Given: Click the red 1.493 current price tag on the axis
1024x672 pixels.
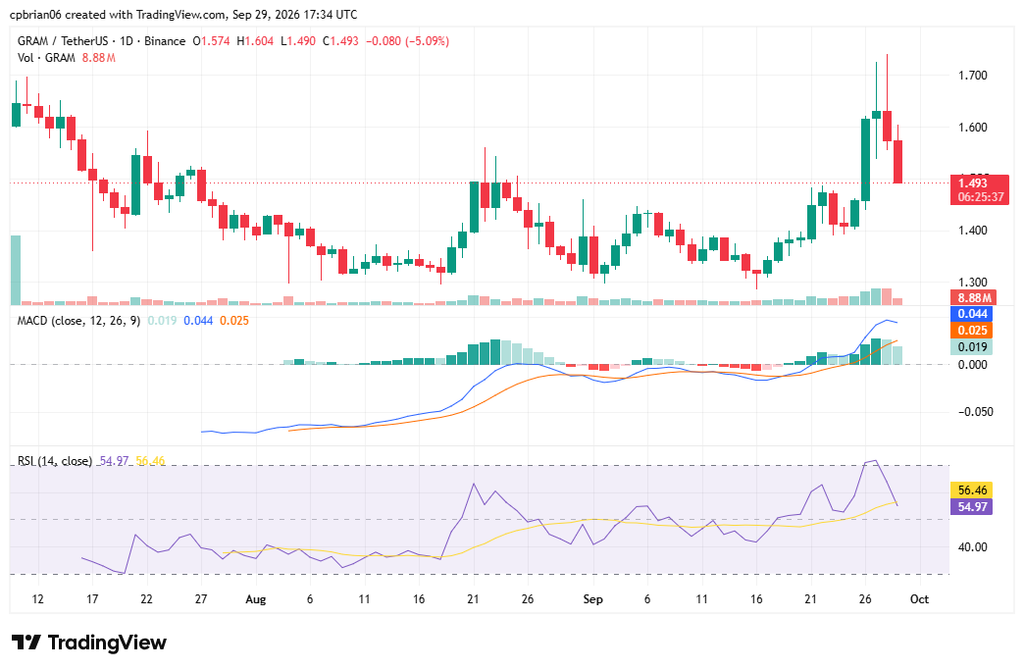Looking at the screenshot, I should (x=973, y=183).
